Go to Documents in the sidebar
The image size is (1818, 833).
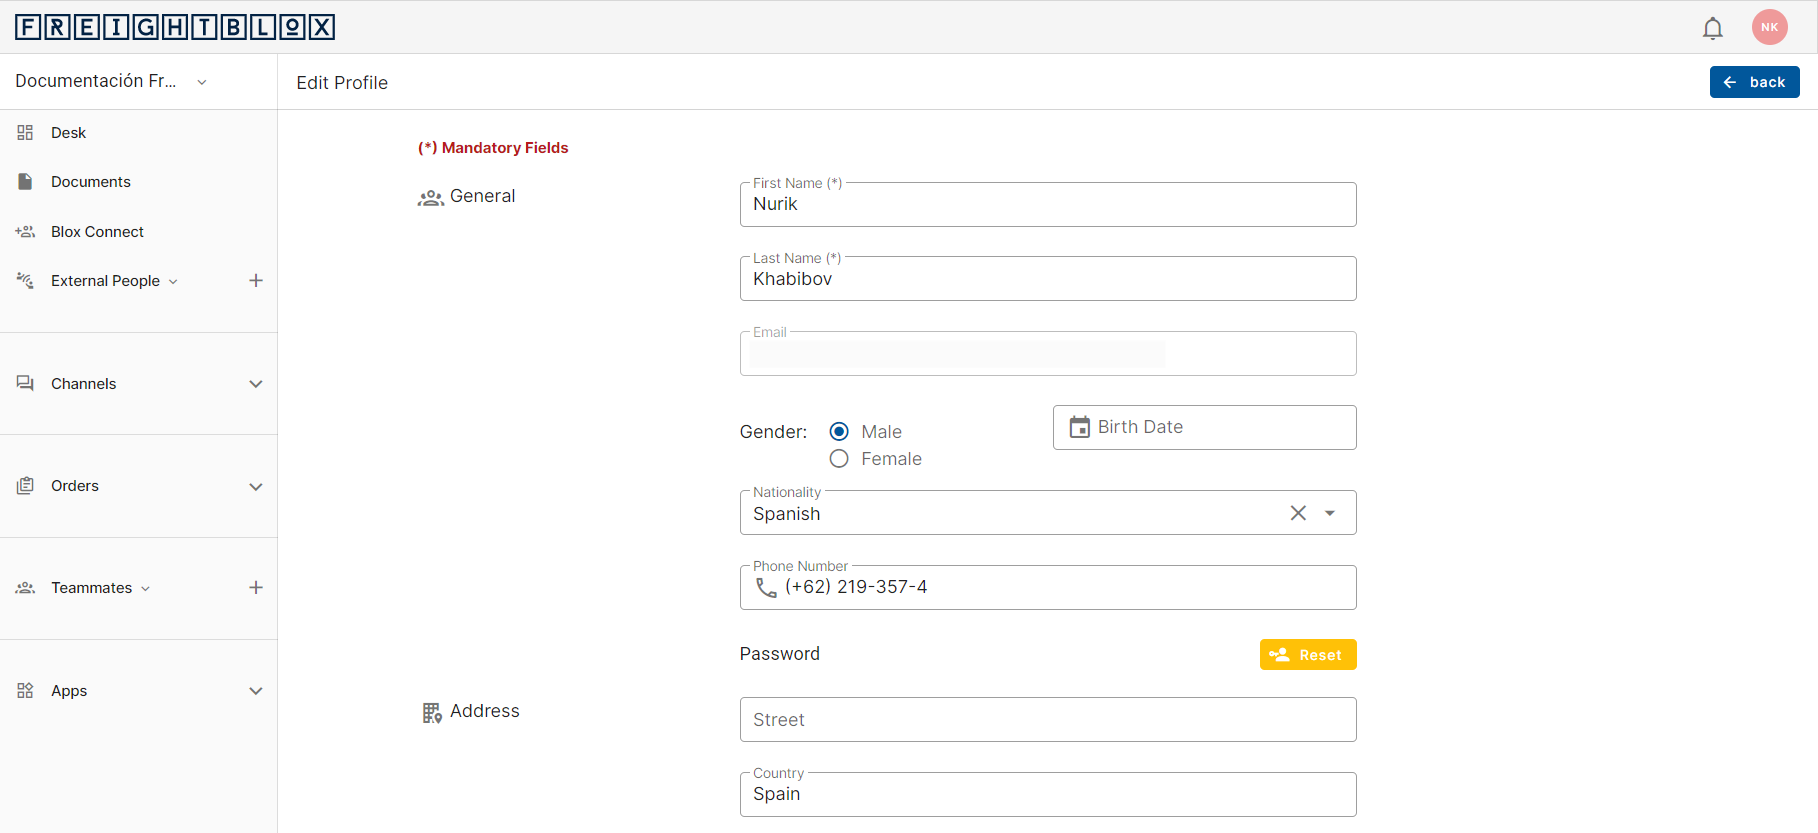click(90, 182)
